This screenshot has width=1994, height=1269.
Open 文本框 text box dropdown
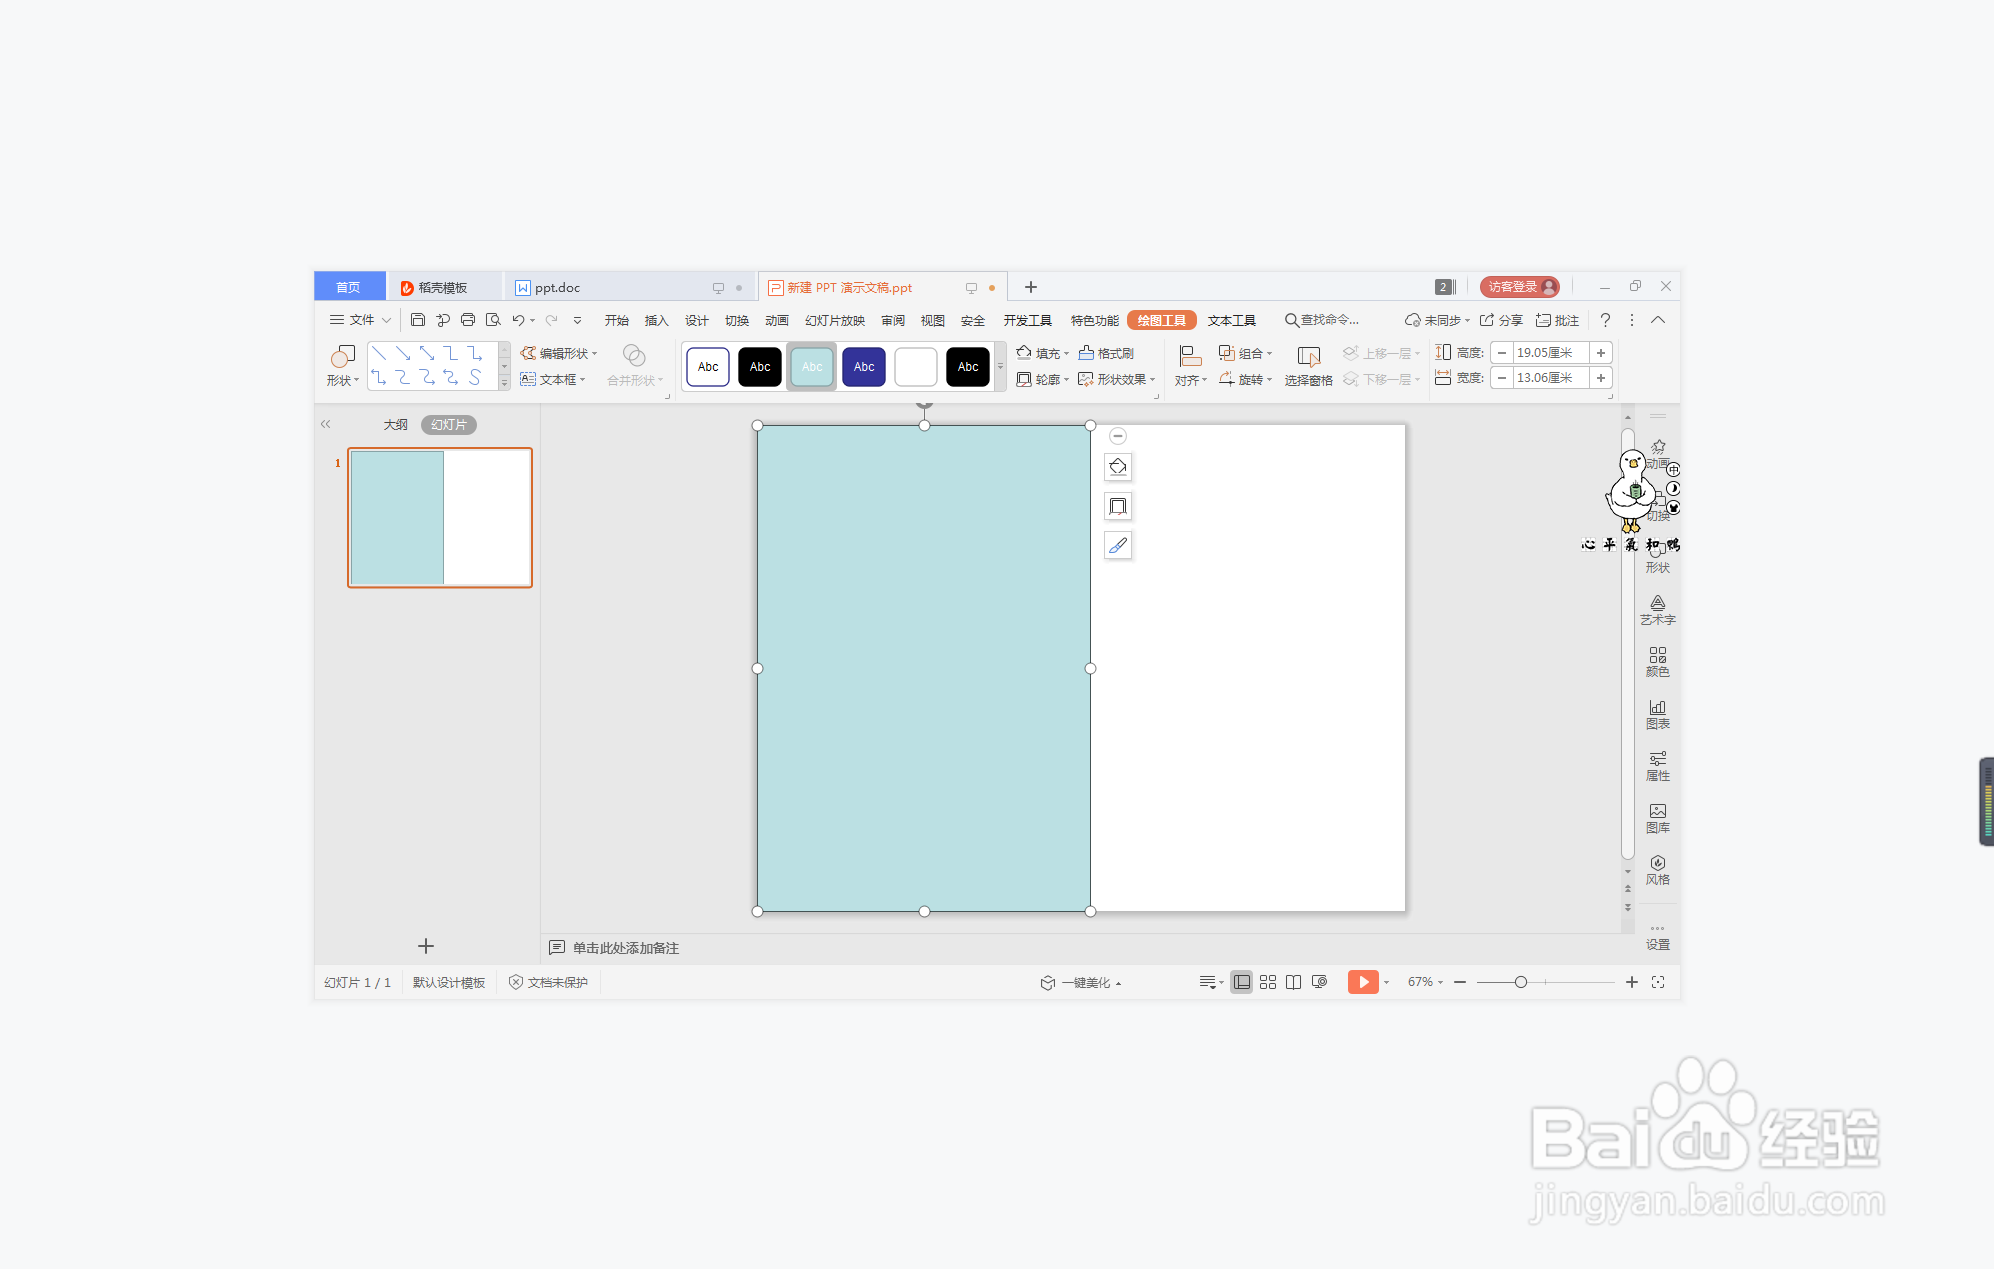click(553, 380)
